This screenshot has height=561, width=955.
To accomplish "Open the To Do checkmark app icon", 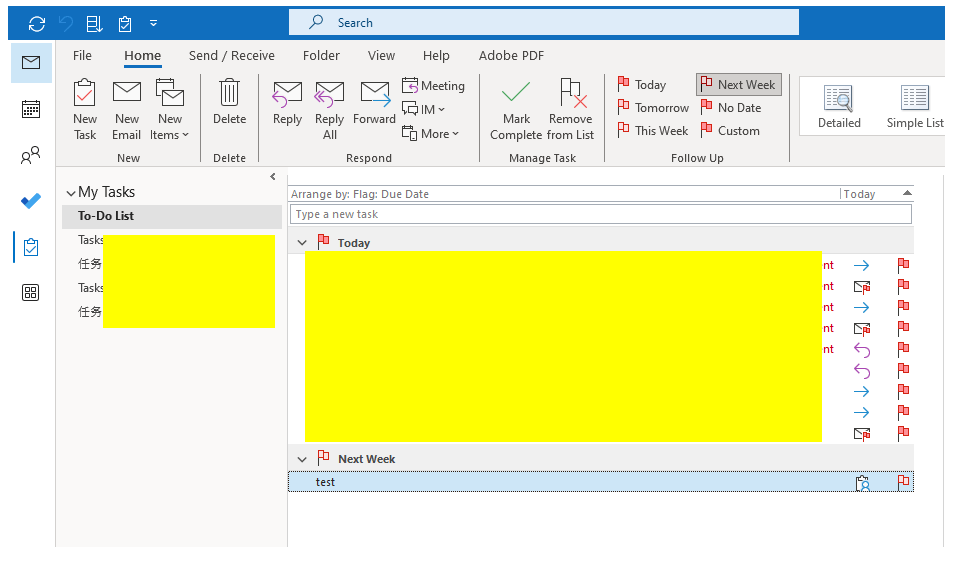I will 30,200.
